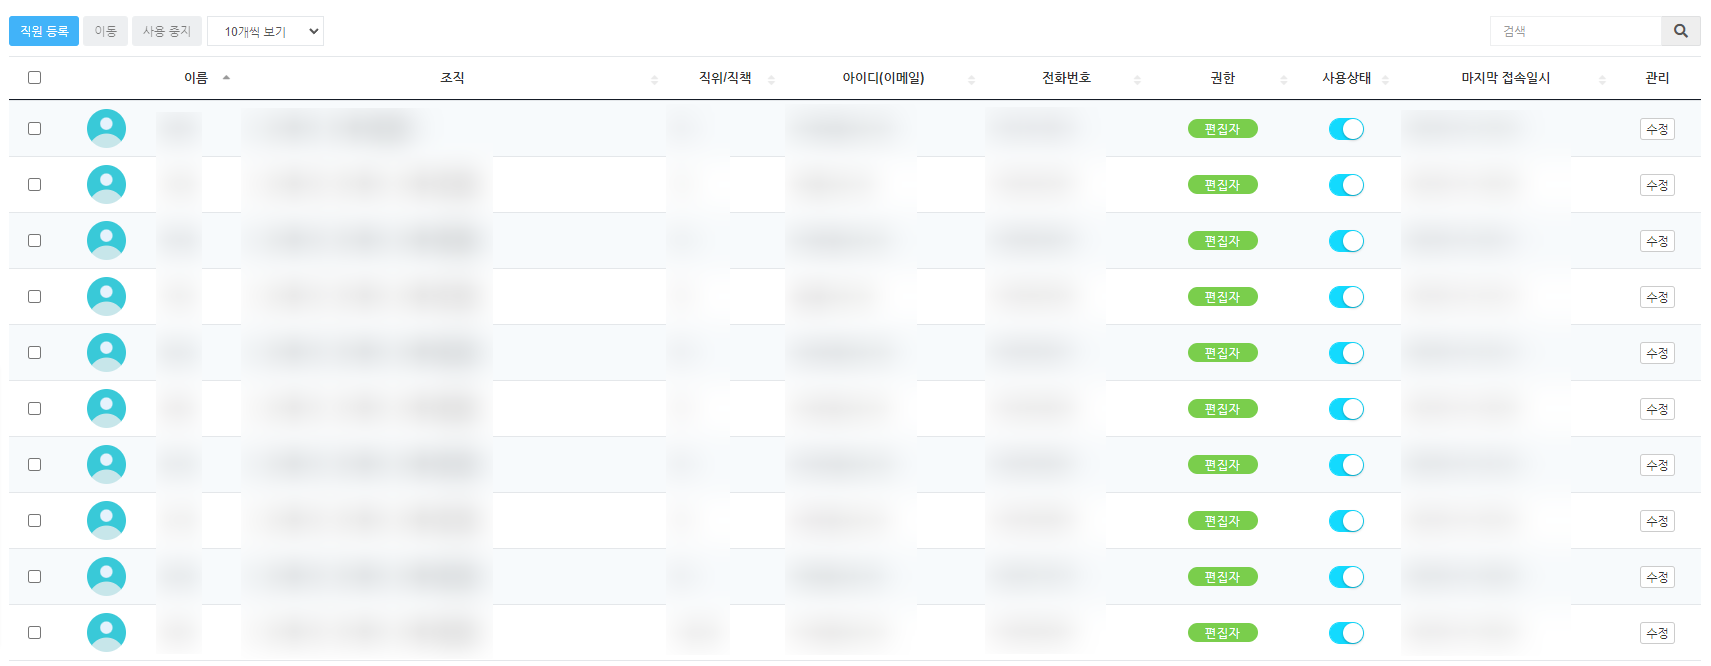Click sort icon on 전화번호 column
The width and height of the screenshot is (1711, 666).
1137,79
